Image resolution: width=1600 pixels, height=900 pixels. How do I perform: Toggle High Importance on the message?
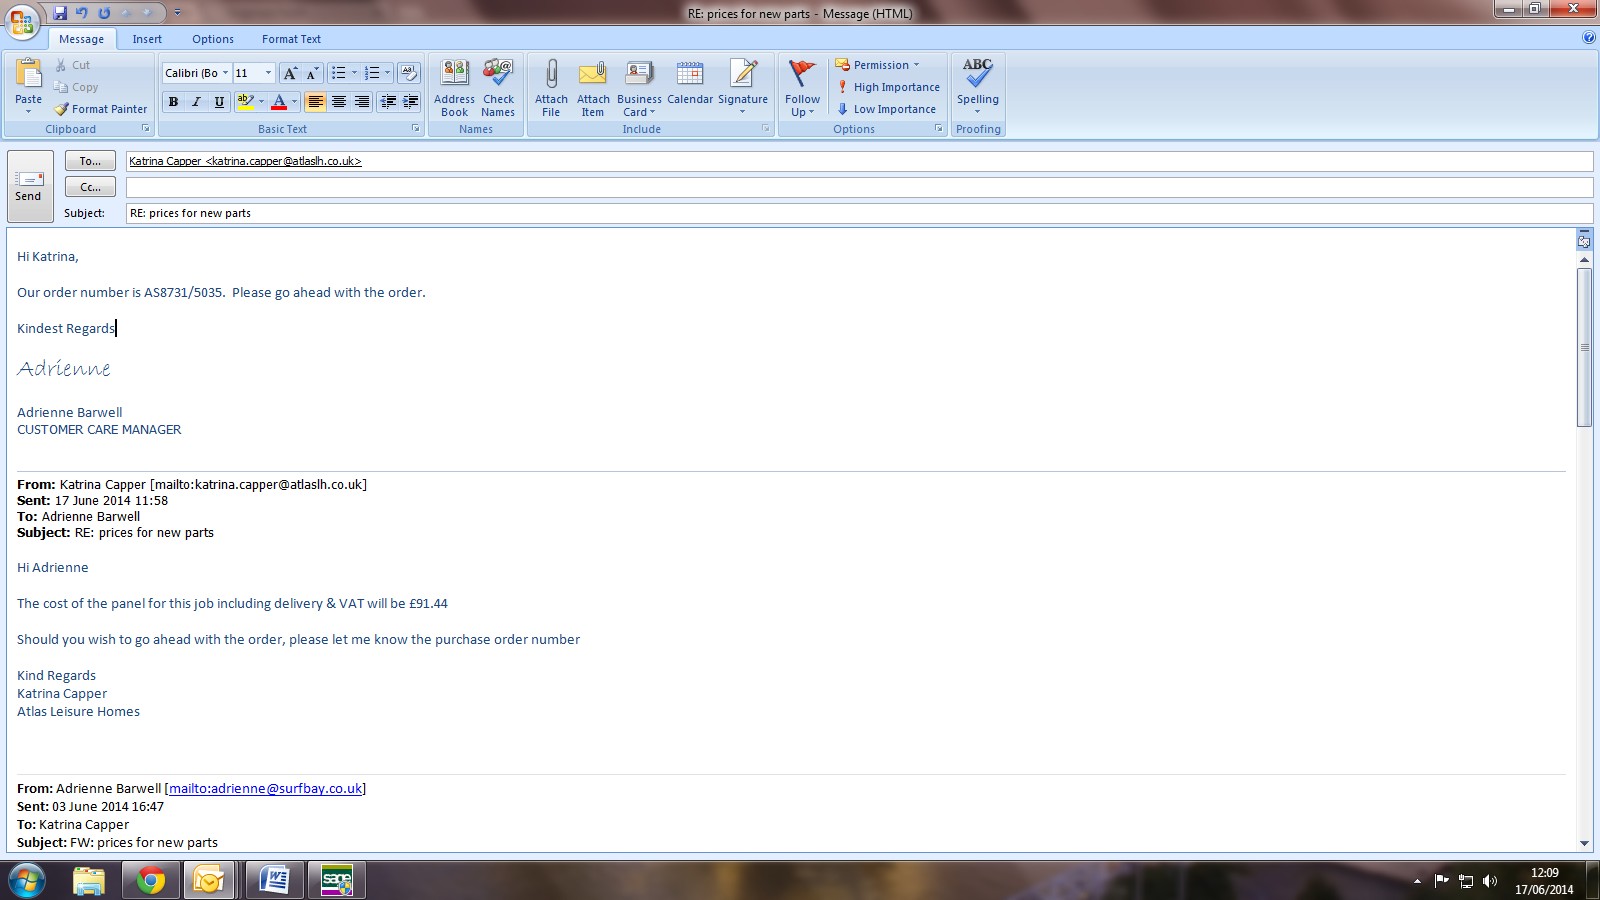click(888, 87)
